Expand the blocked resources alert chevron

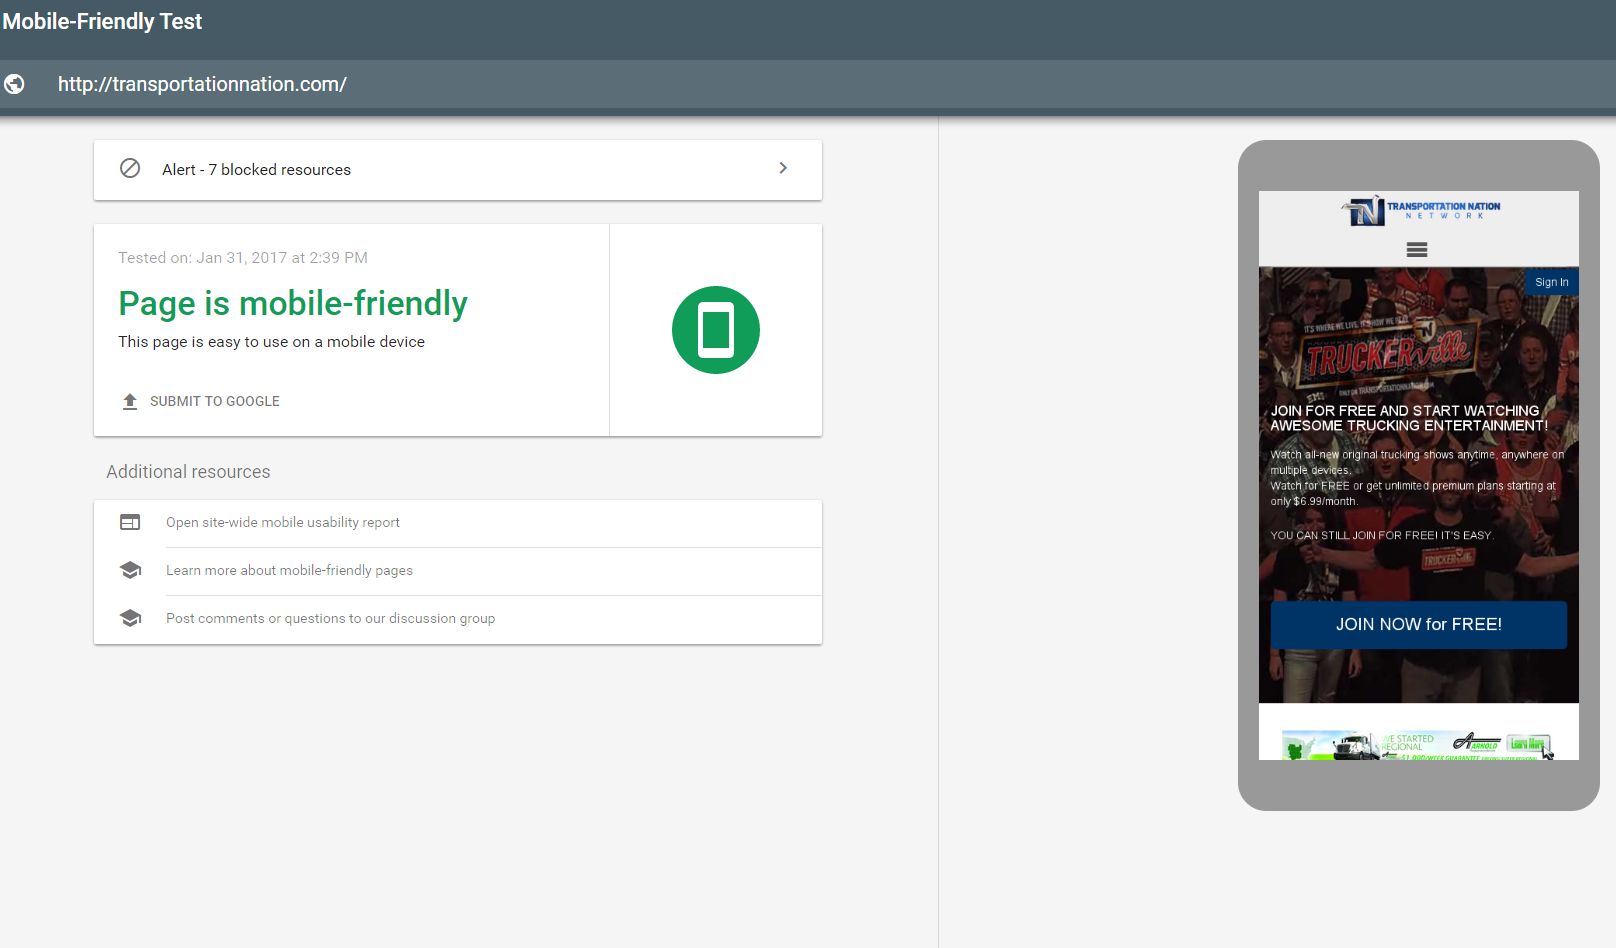point(783,168)
